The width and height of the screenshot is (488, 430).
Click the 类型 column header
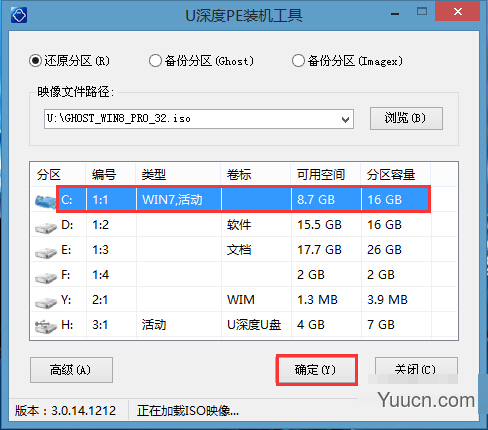tap(154, 175)
